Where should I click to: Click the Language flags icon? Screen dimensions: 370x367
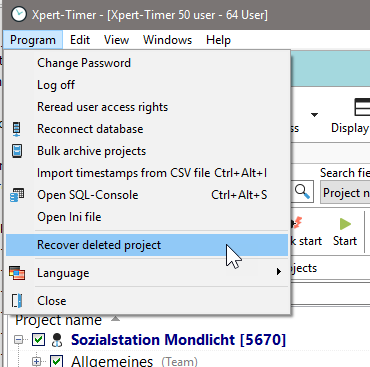tap(17, 273)
